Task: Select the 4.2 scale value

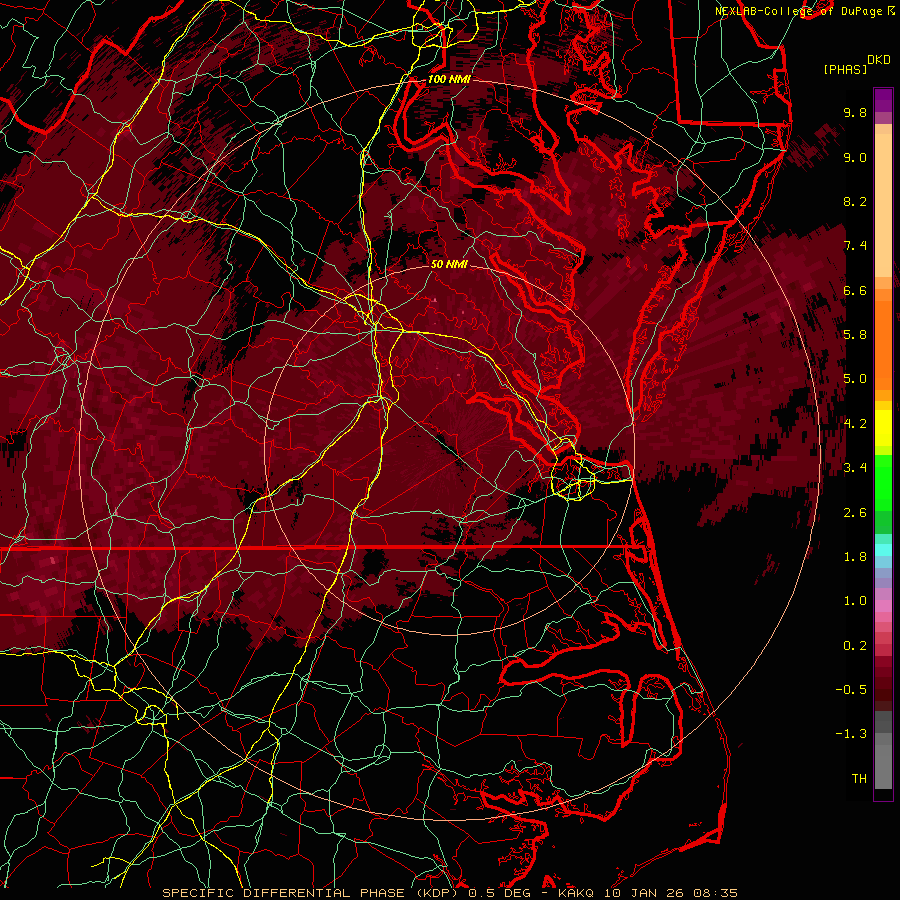Action: pos(855,424)
